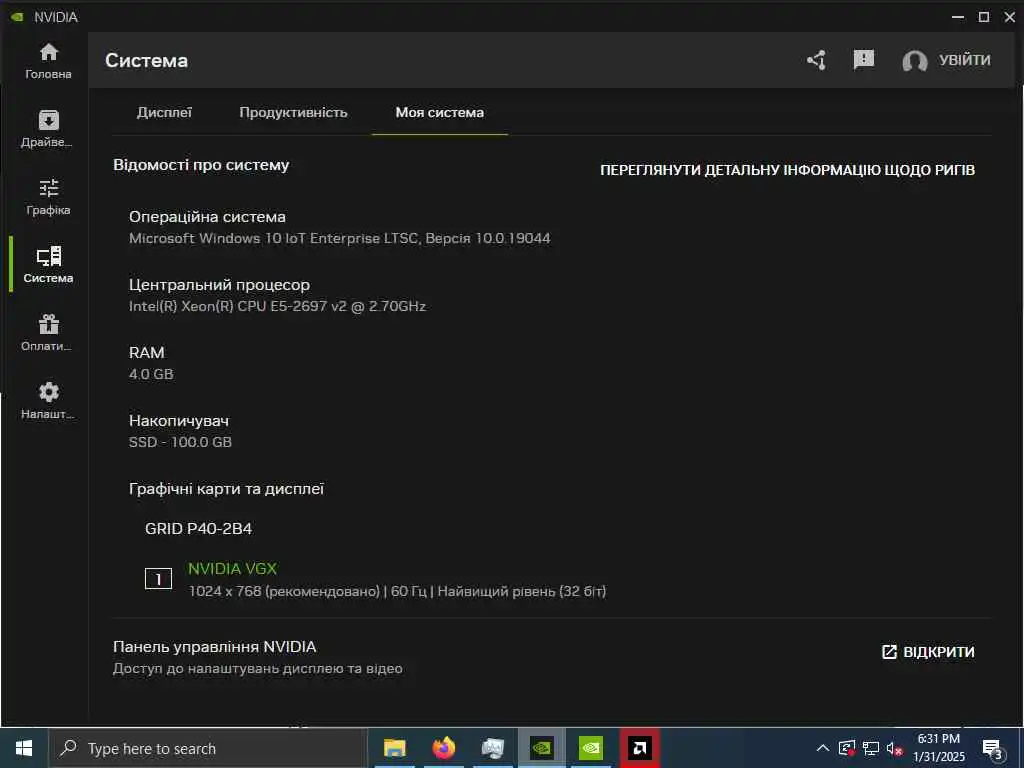1024x768 pixels.
Task: Minimize the NVIDIA app window
Action: (x=958, y=17)
